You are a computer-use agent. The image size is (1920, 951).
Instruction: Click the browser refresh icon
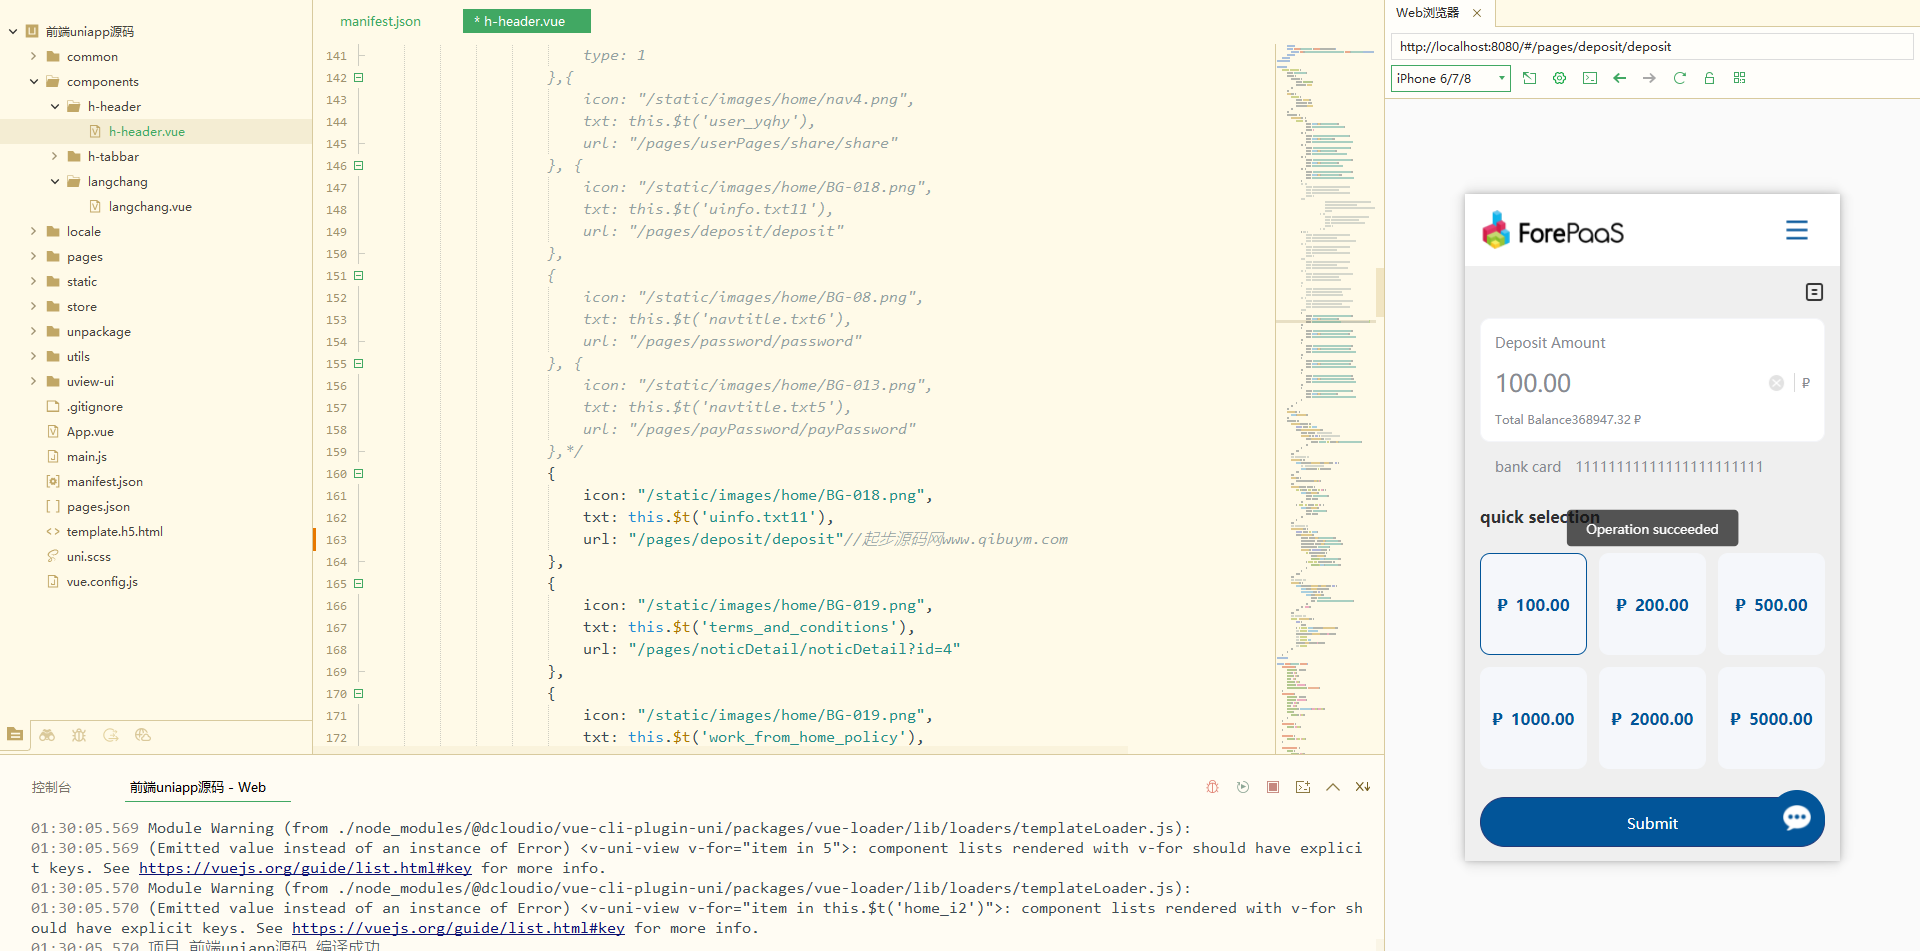coord(1679,78)
